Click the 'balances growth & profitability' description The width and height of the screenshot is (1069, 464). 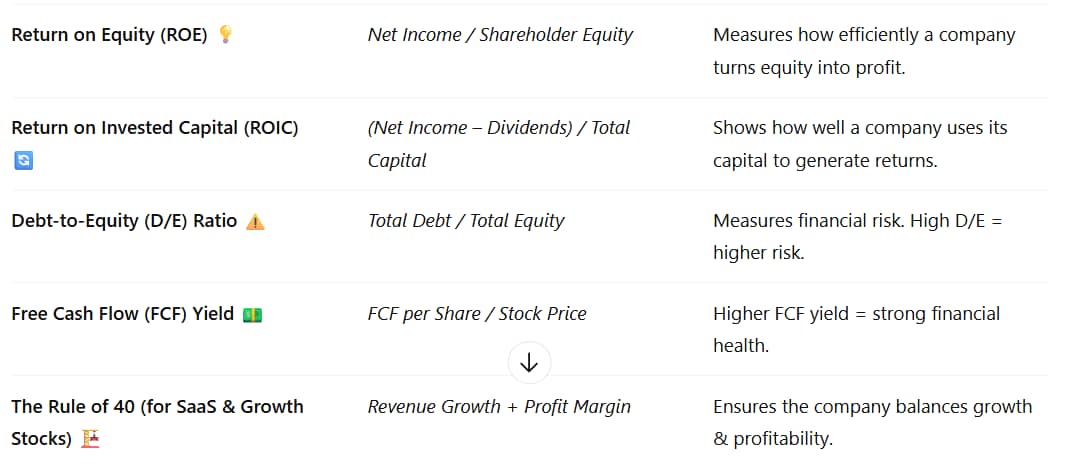(x=873, y=422)
